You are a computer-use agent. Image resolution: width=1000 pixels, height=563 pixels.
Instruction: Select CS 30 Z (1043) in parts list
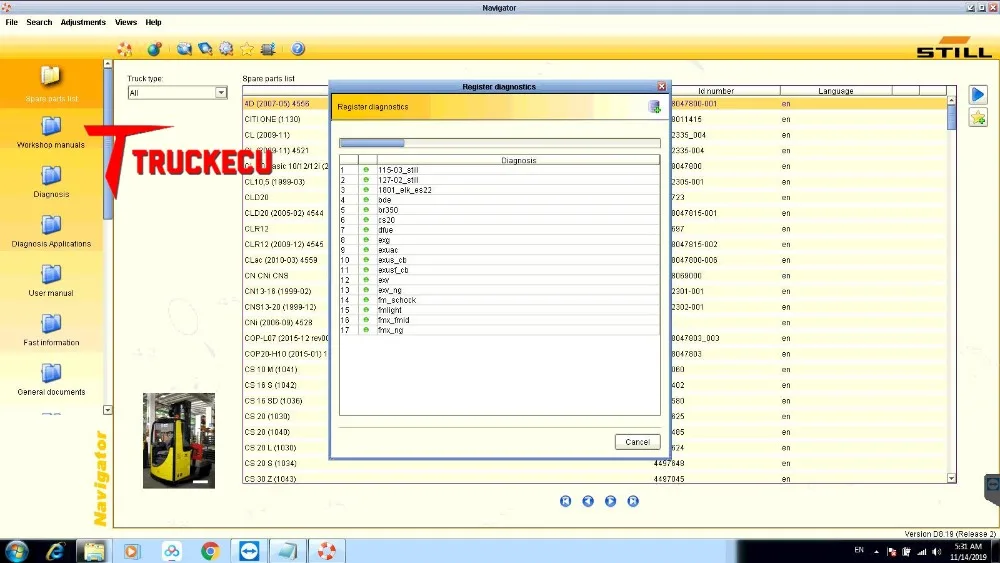tap(270, 479)
